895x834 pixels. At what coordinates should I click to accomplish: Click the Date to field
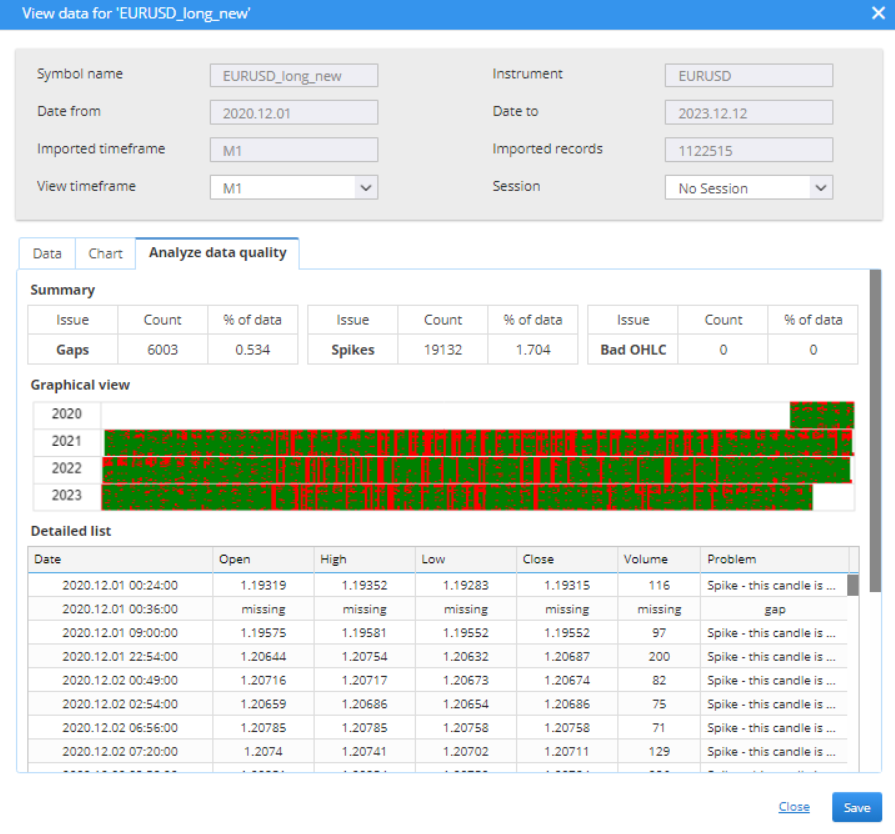tap(748, 113)
